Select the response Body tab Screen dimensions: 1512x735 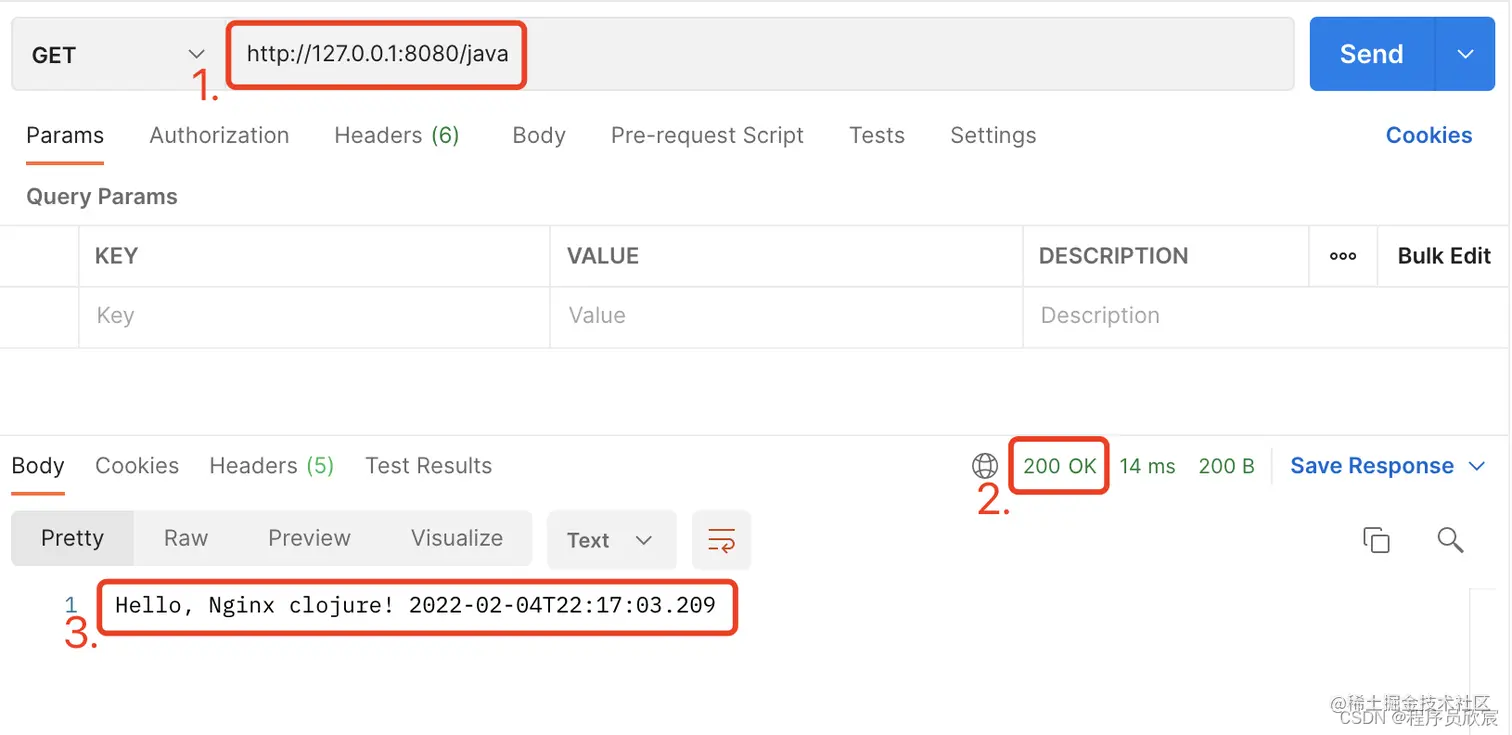(x=38, y=466)
